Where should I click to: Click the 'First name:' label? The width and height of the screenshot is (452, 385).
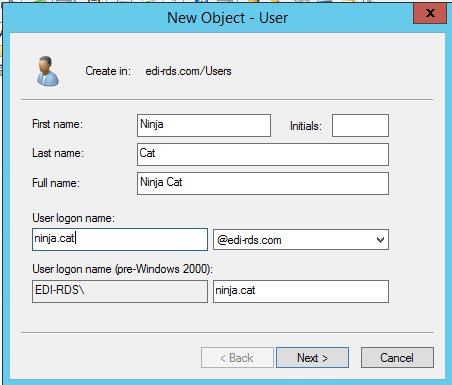[57, 124]
